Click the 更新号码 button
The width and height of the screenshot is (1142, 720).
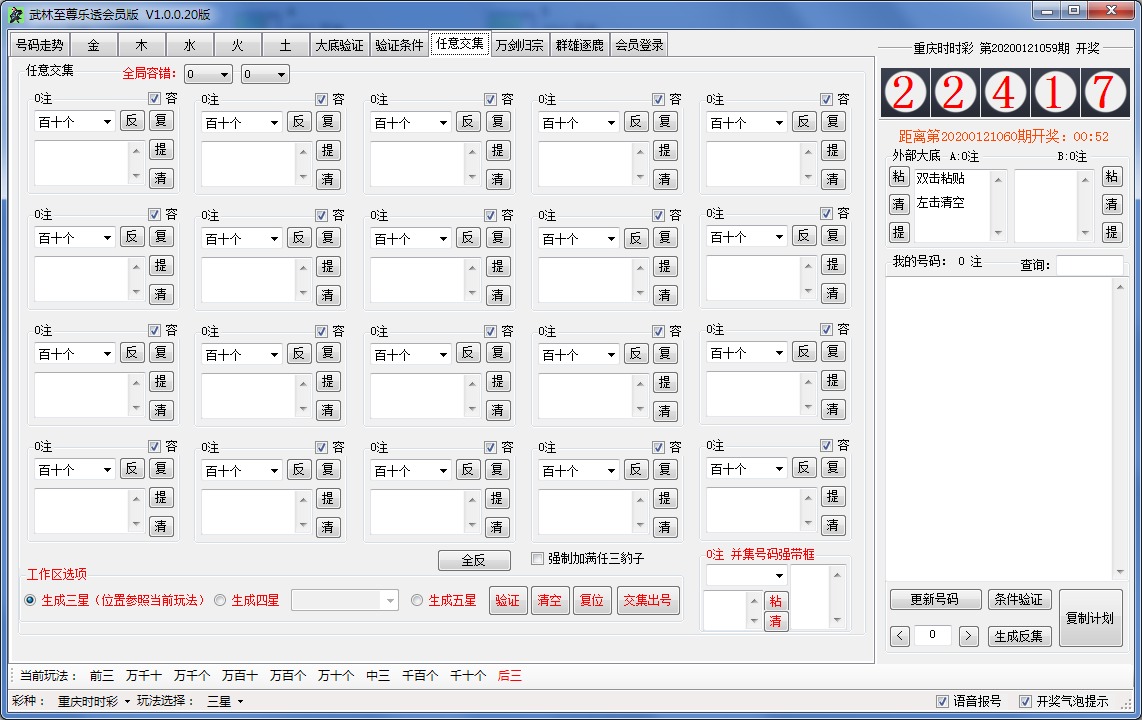[x=938, y=600]
